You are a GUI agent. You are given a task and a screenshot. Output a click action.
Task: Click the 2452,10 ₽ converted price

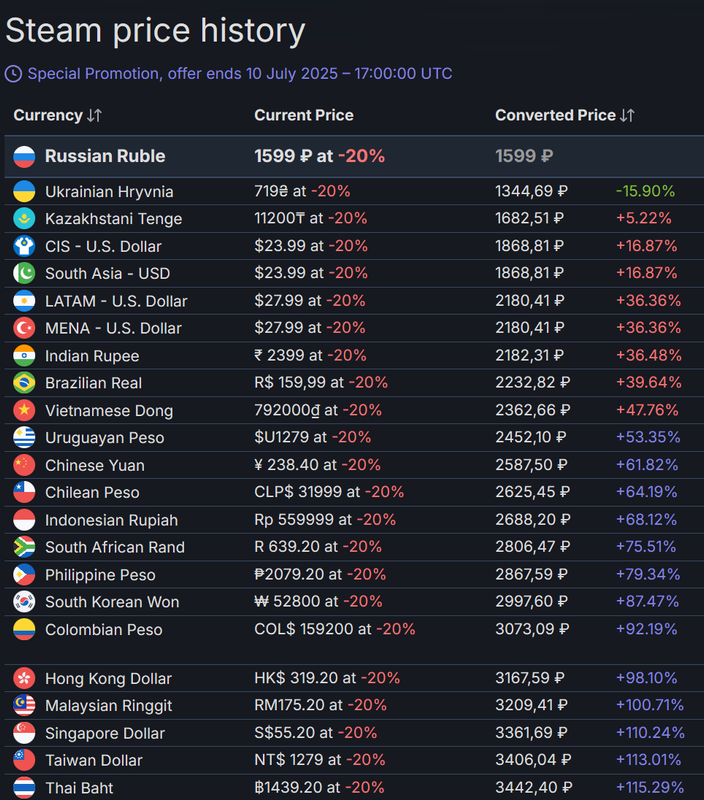point(531,437)
